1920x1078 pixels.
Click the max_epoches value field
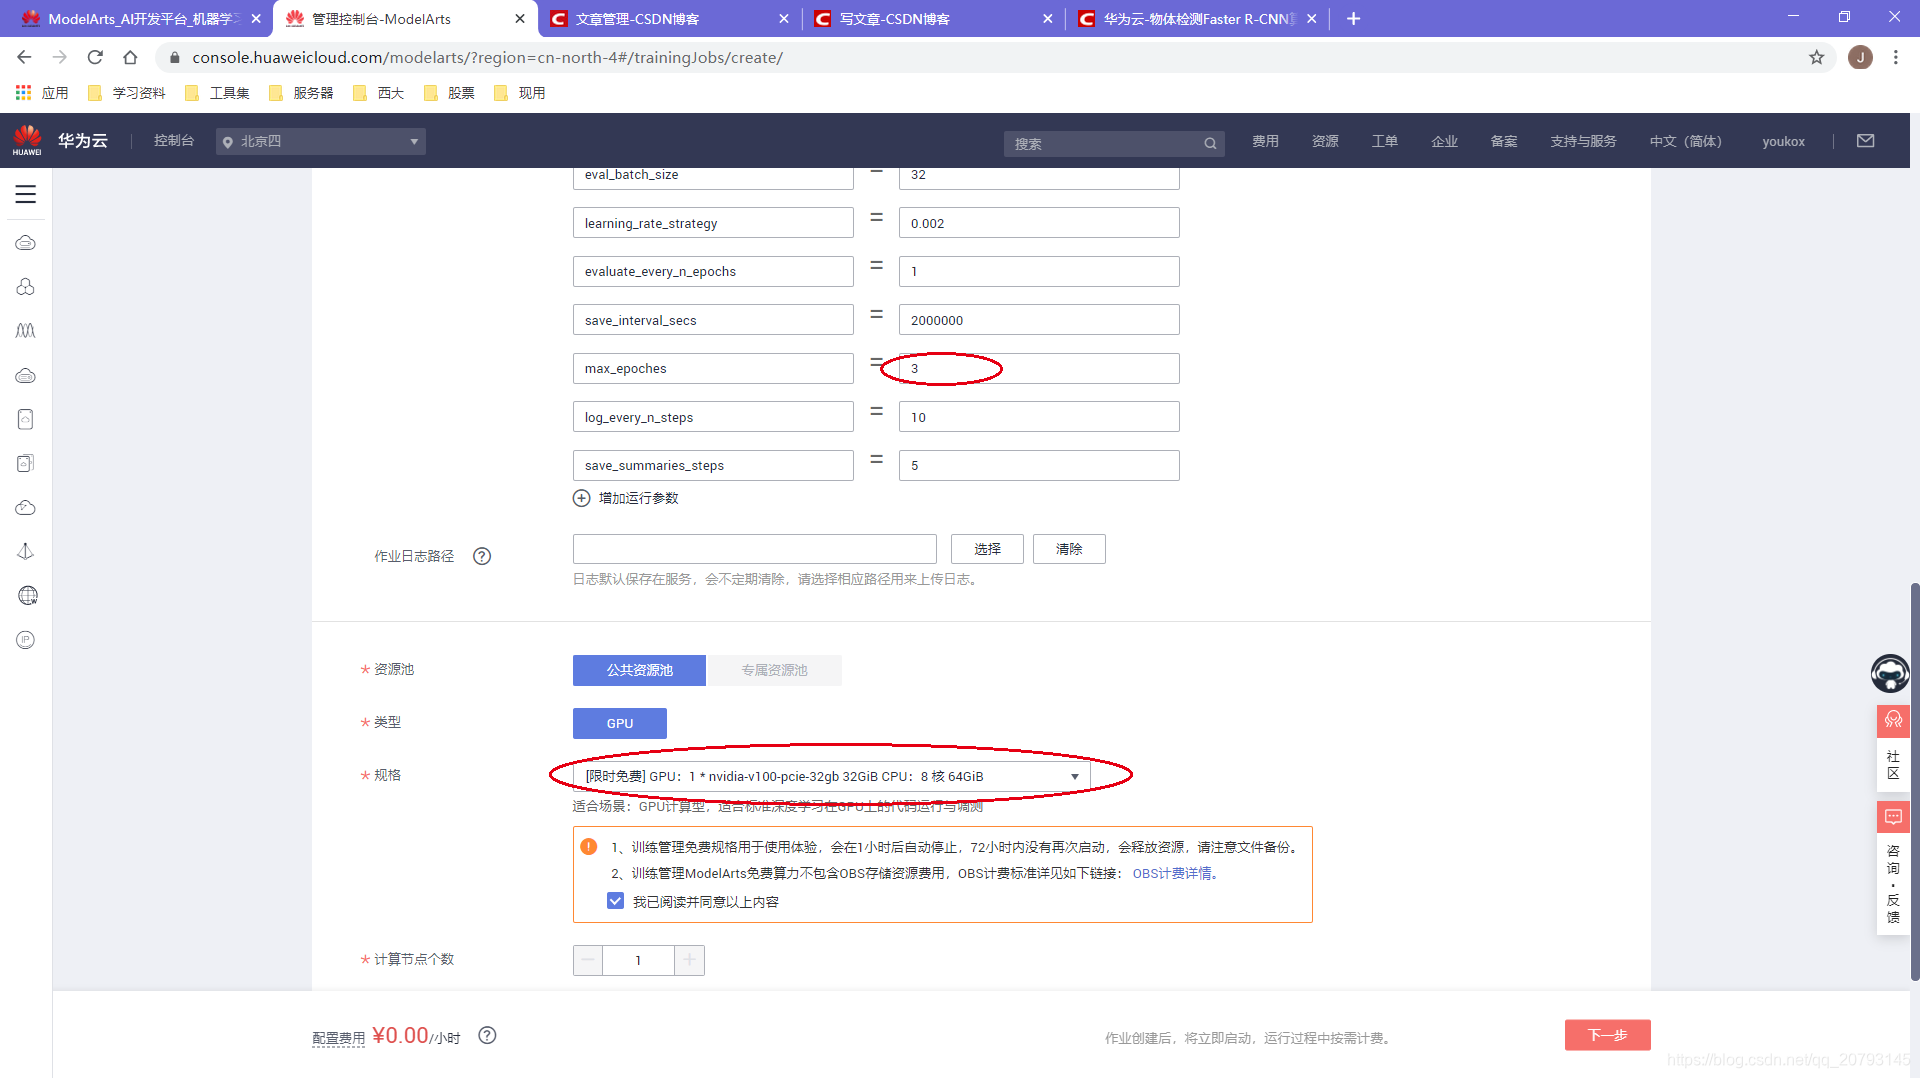click(1039, 368)
